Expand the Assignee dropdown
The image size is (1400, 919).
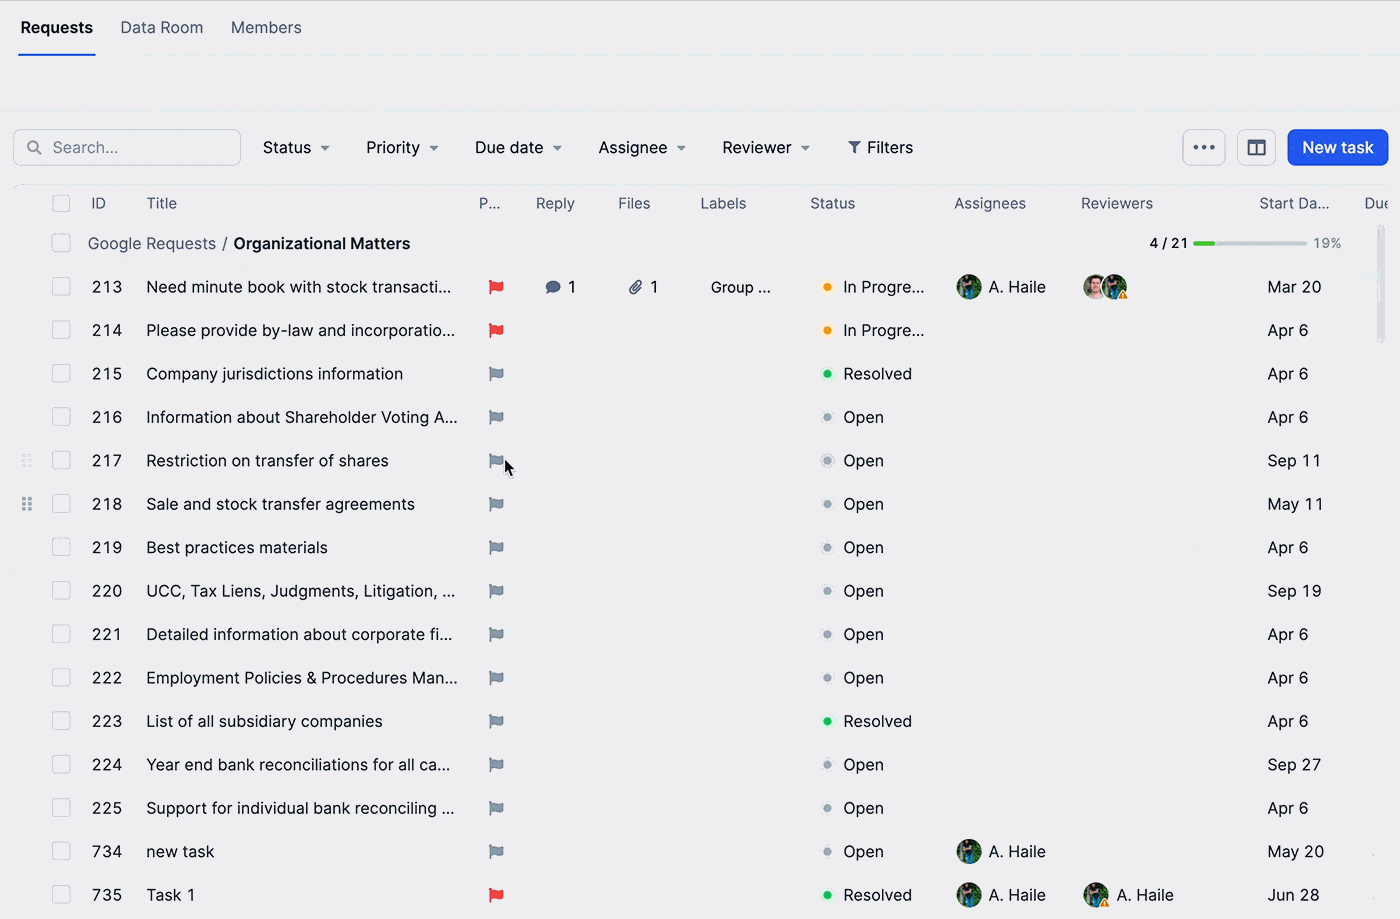(641, 147)
